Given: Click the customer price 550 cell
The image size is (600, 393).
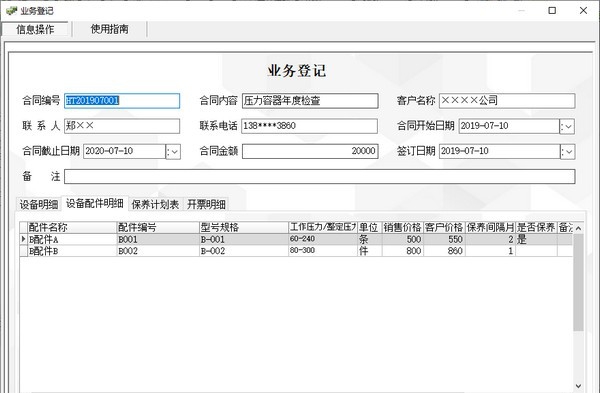Looking at the screenshot, I should (x=444, y=240).
